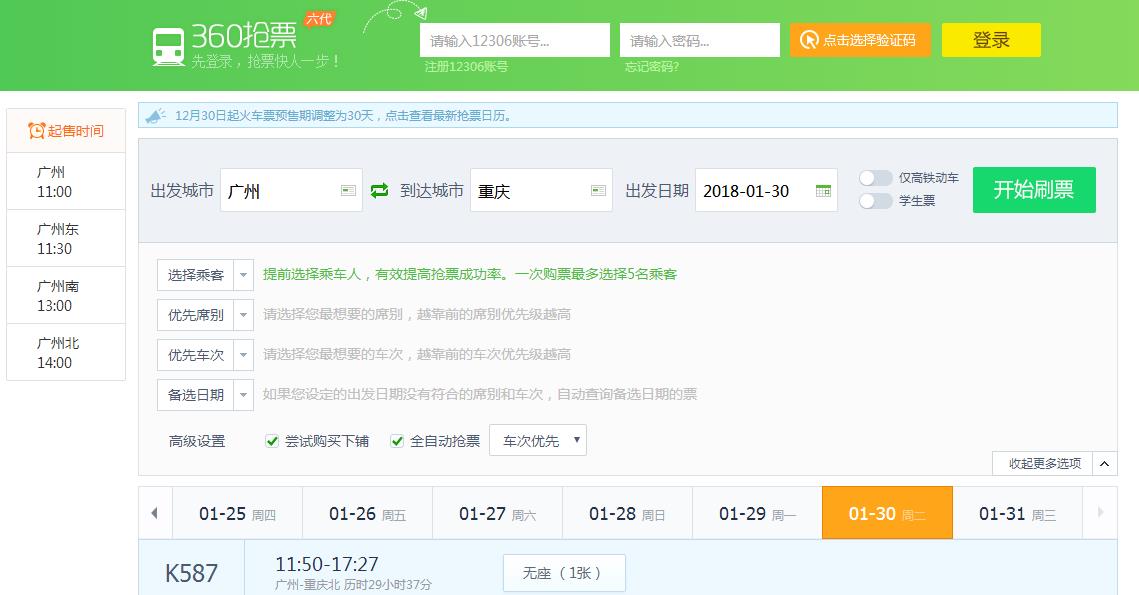Turn on the 学生票 switch
The width and height of the screenshot is (1139, 595).
coord(876,200)
